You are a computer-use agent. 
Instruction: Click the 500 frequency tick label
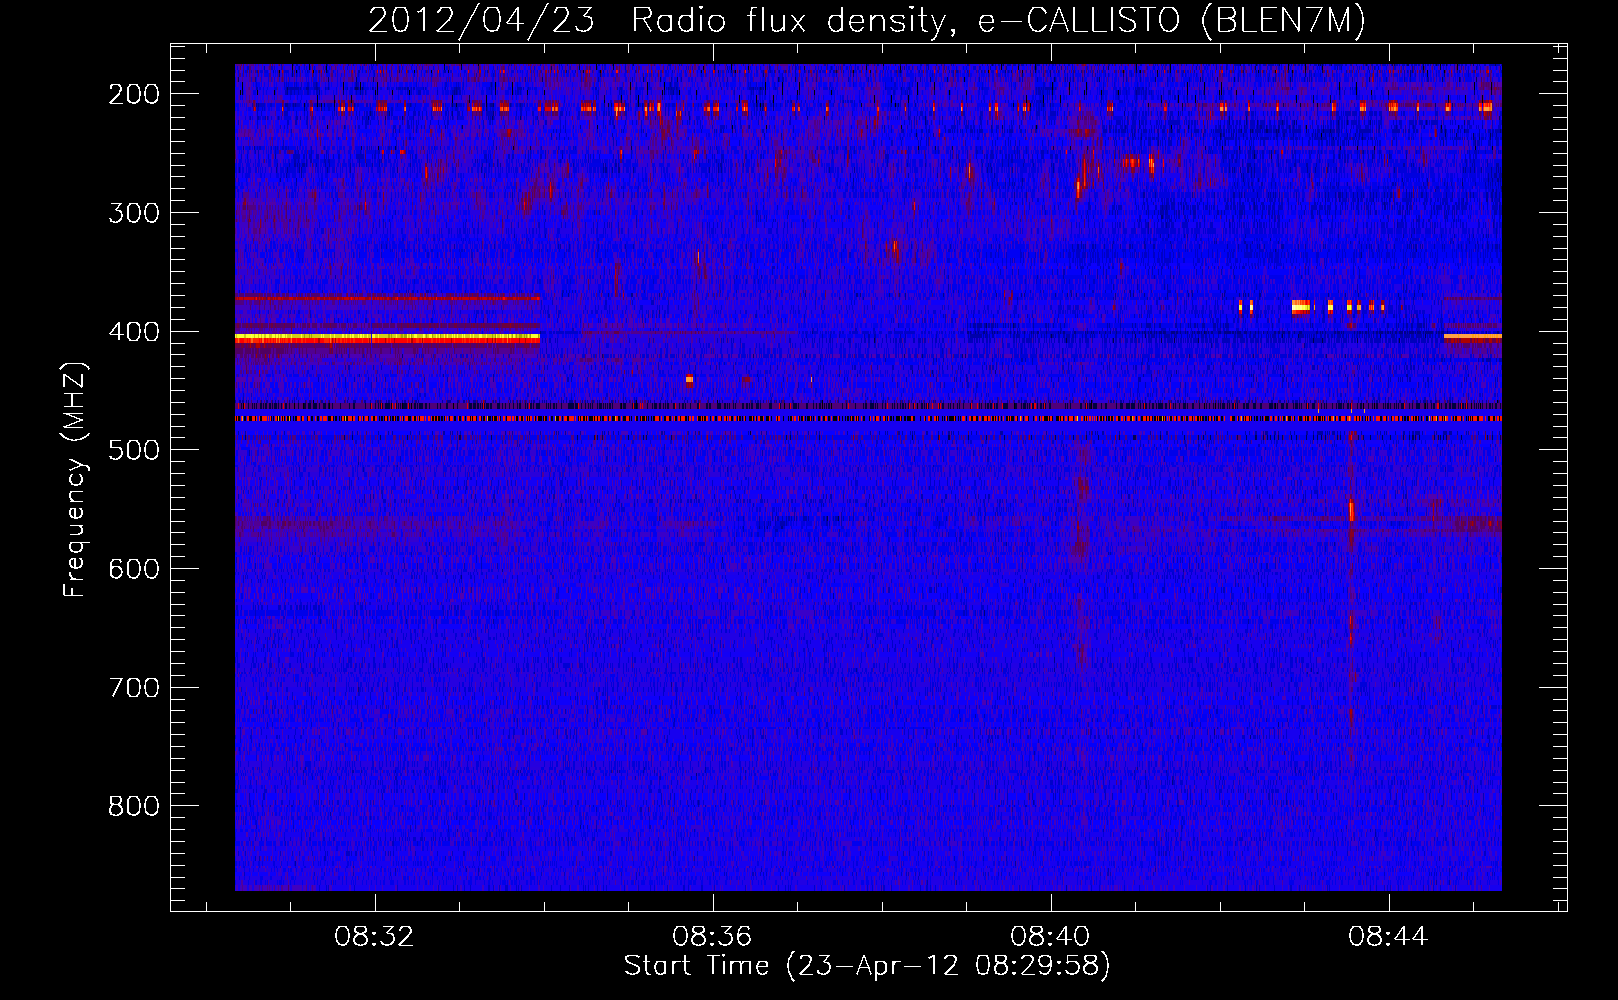pyautogui.click(x=134, y=450)
